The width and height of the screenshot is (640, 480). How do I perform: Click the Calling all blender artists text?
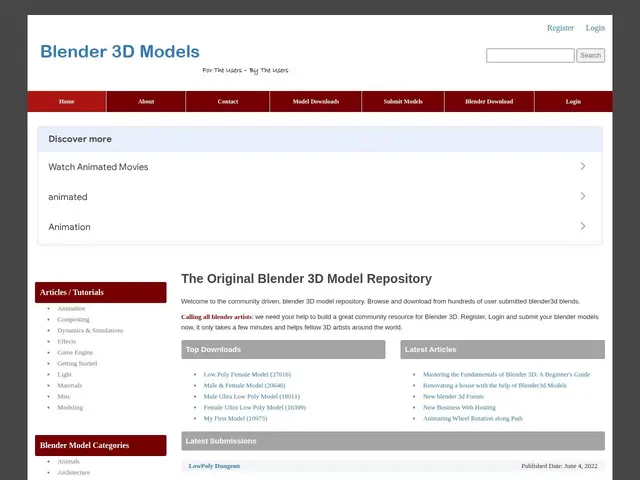[x=217, y=317]
